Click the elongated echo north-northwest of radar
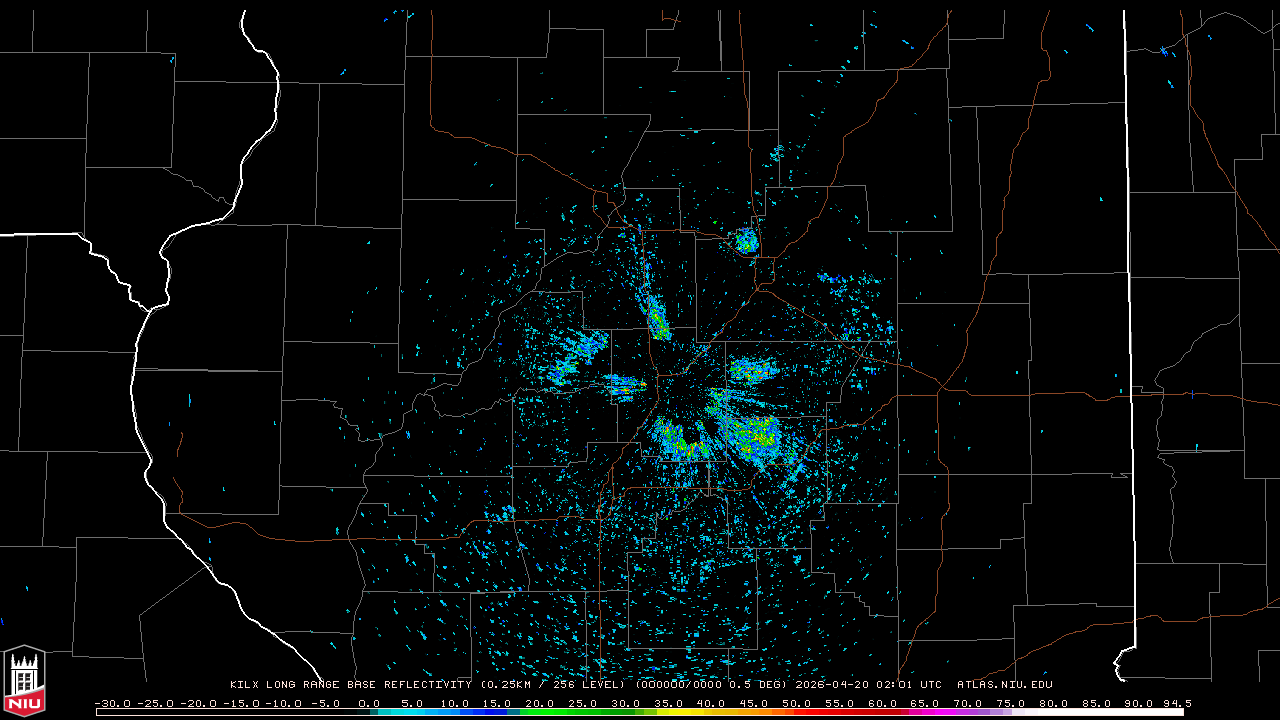 point(658,318)
